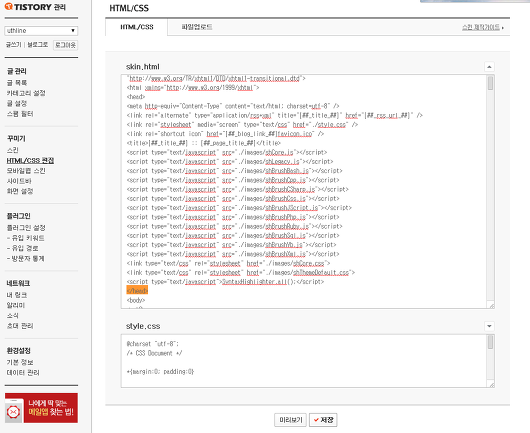Select HTML/CSS 편집 sidebar item
This screenshot has height=433, width=530.
[30, 161]
